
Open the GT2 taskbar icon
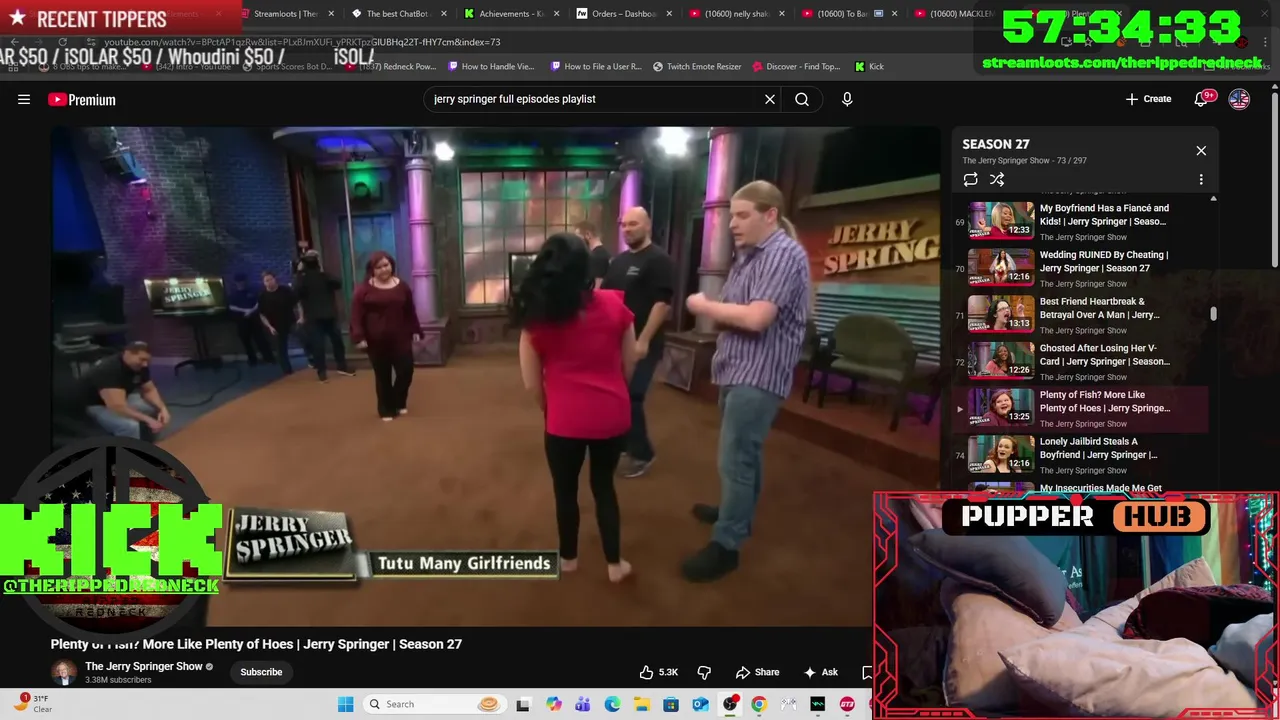coord(847,704)
